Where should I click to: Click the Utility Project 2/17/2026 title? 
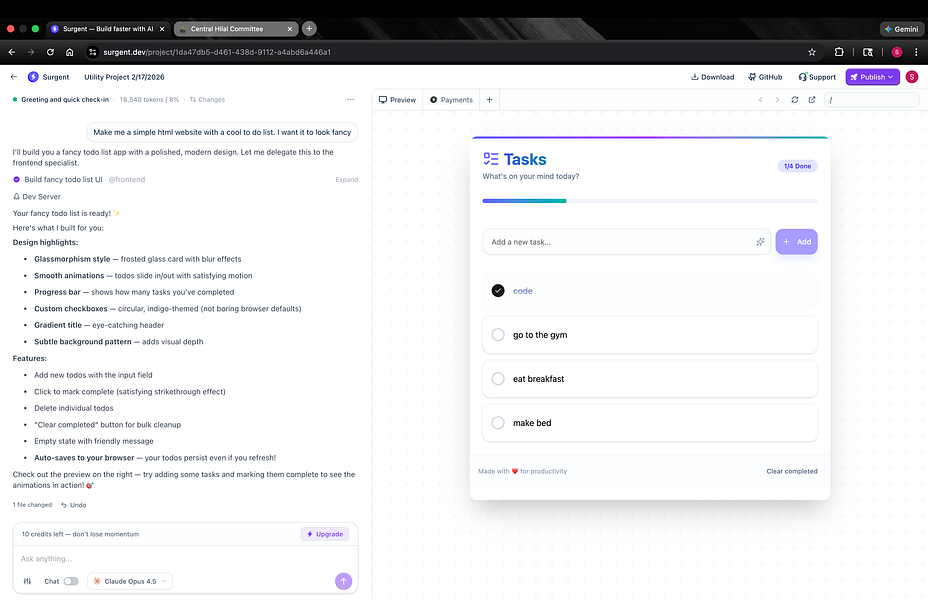[124, 77]
